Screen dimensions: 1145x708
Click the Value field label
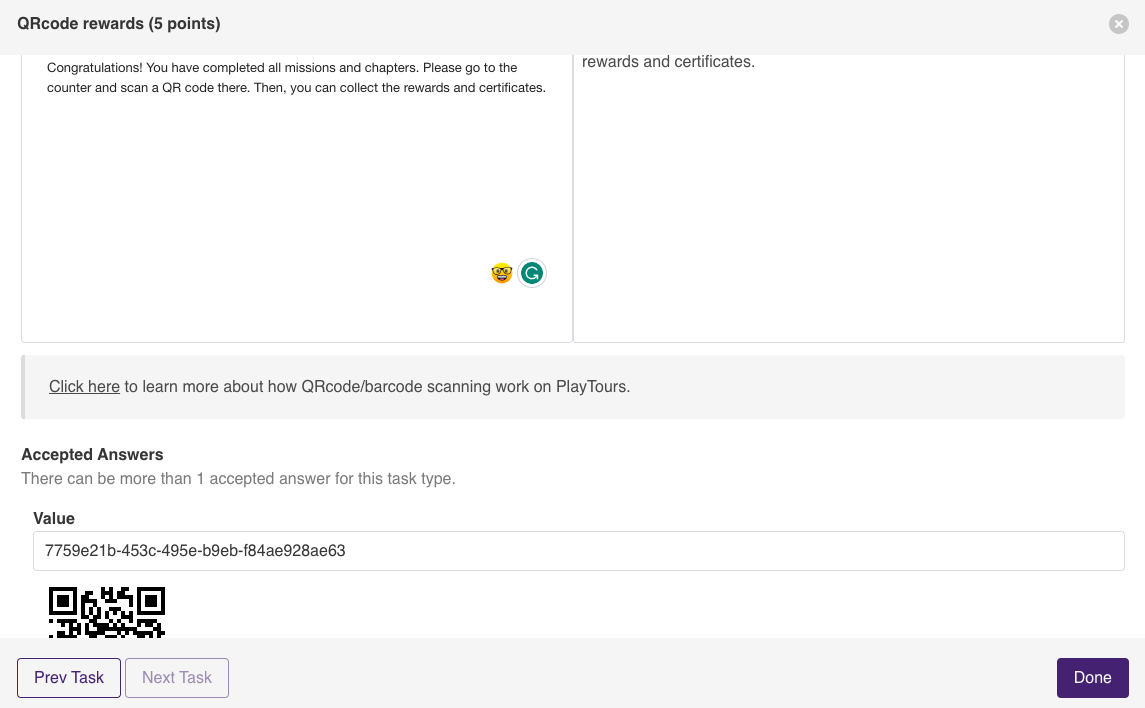[x=54, y=518]
